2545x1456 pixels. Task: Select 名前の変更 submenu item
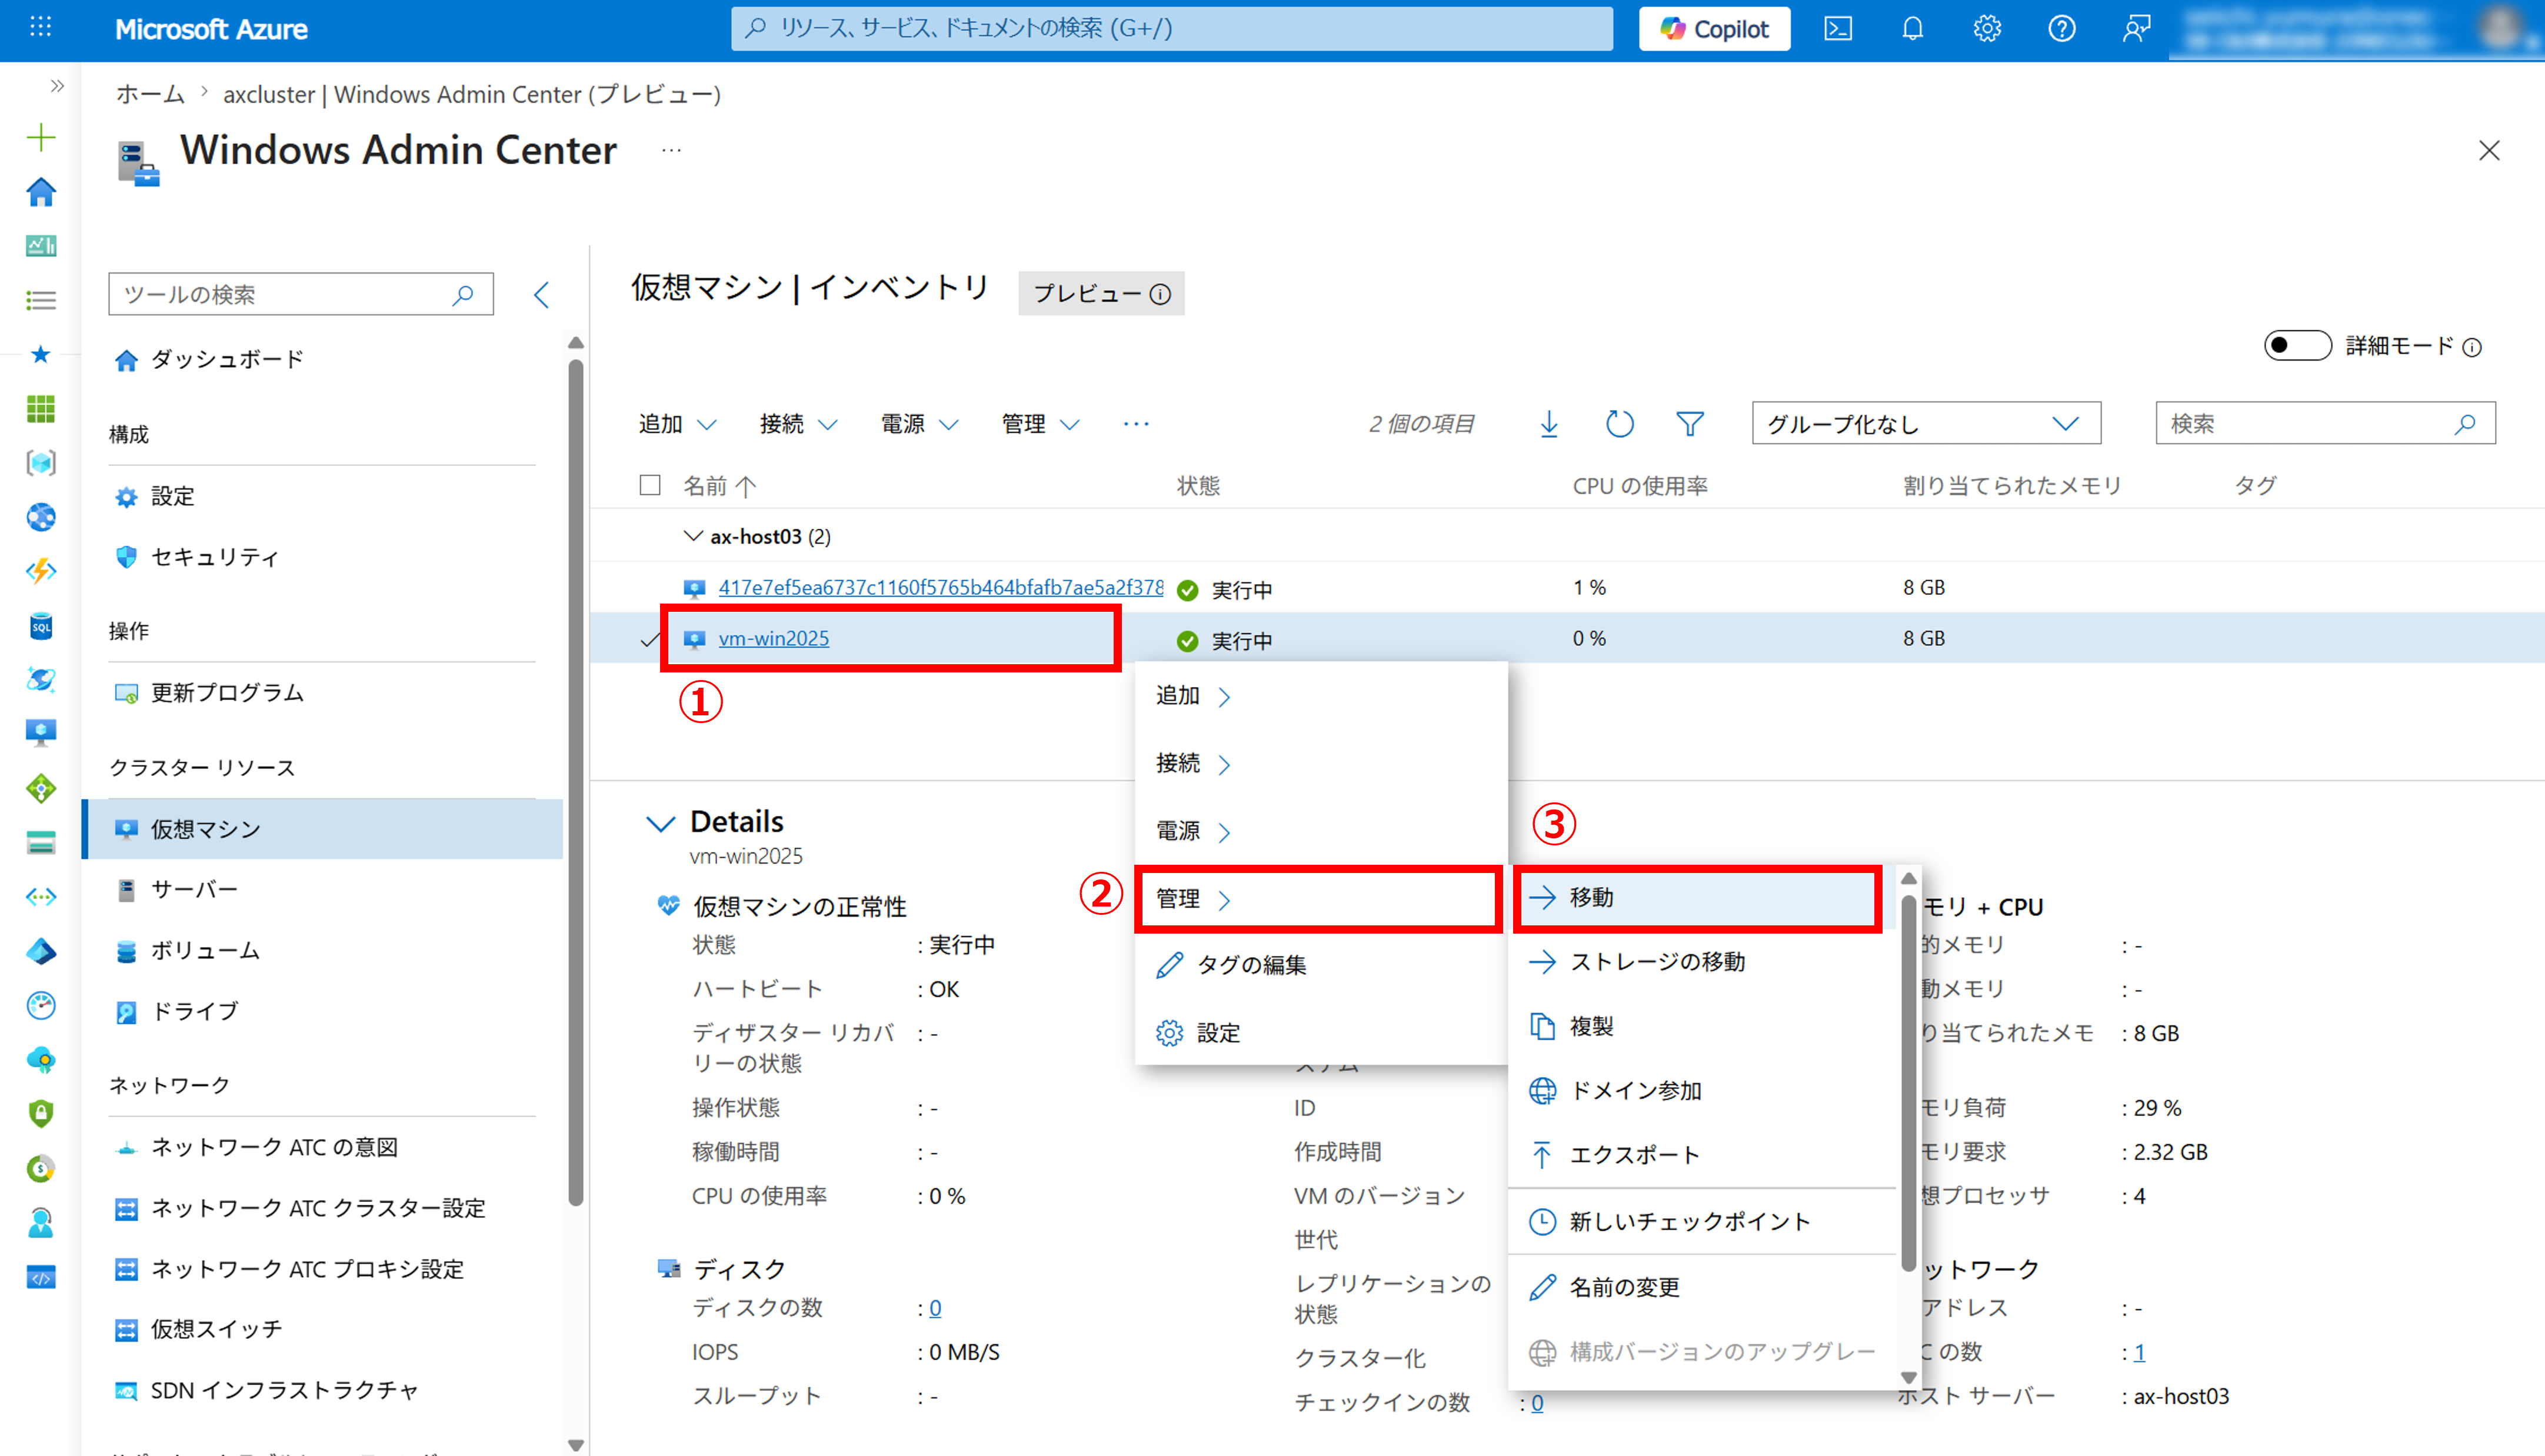[1702, 1288]
